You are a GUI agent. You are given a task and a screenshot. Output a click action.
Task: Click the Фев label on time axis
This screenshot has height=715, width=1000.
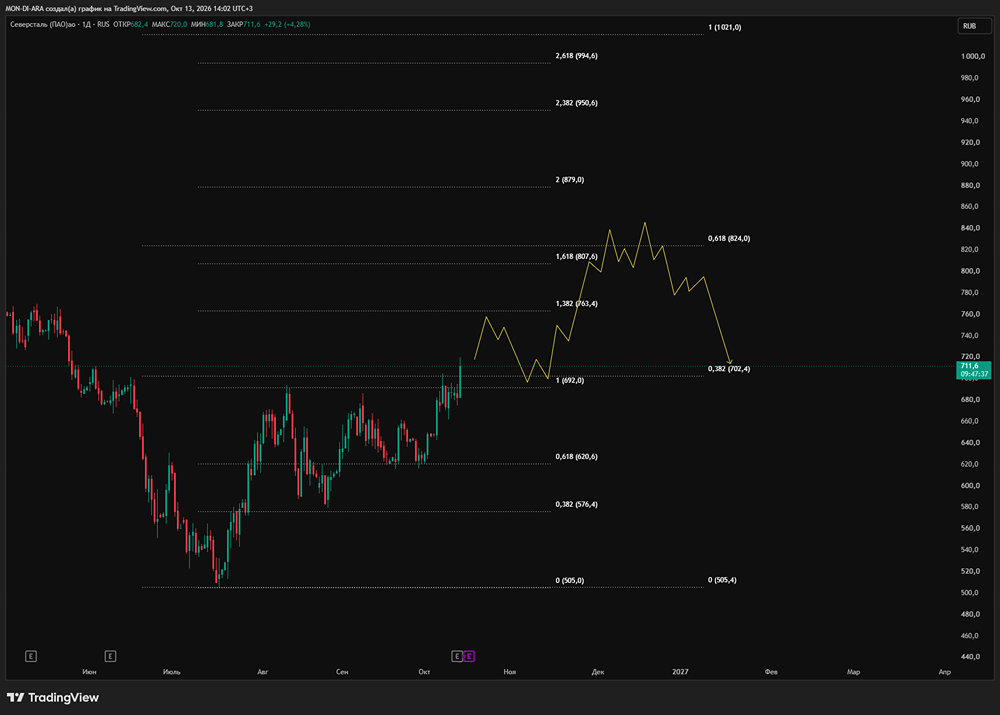[771, 672]
